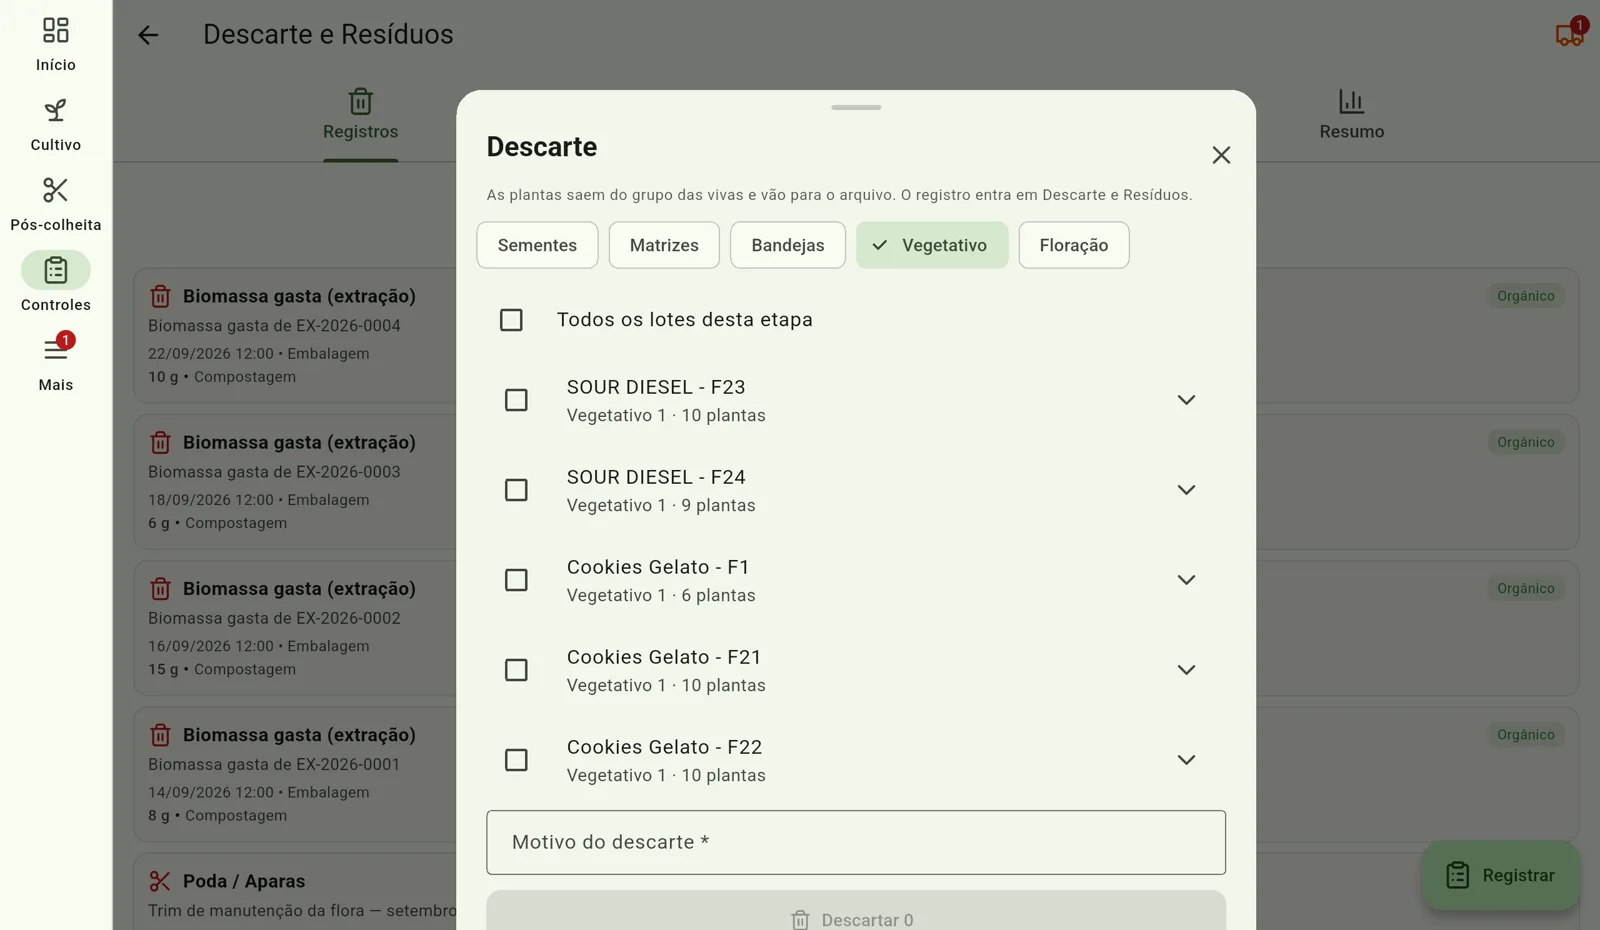The width and height of the screenshot is (1600, 930).
Task: Select the Bandejas stage chip
Action: tap(788, 245)
